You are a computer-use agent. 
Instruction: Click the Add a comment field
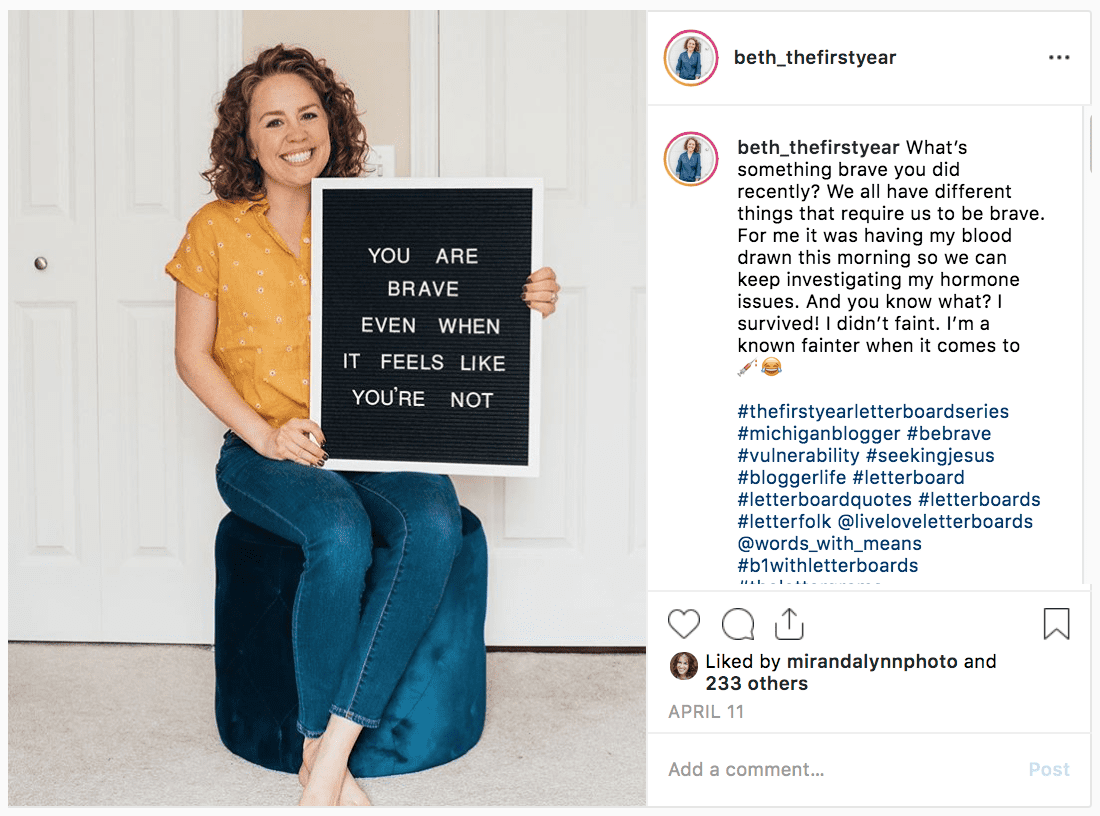(840, 770)
